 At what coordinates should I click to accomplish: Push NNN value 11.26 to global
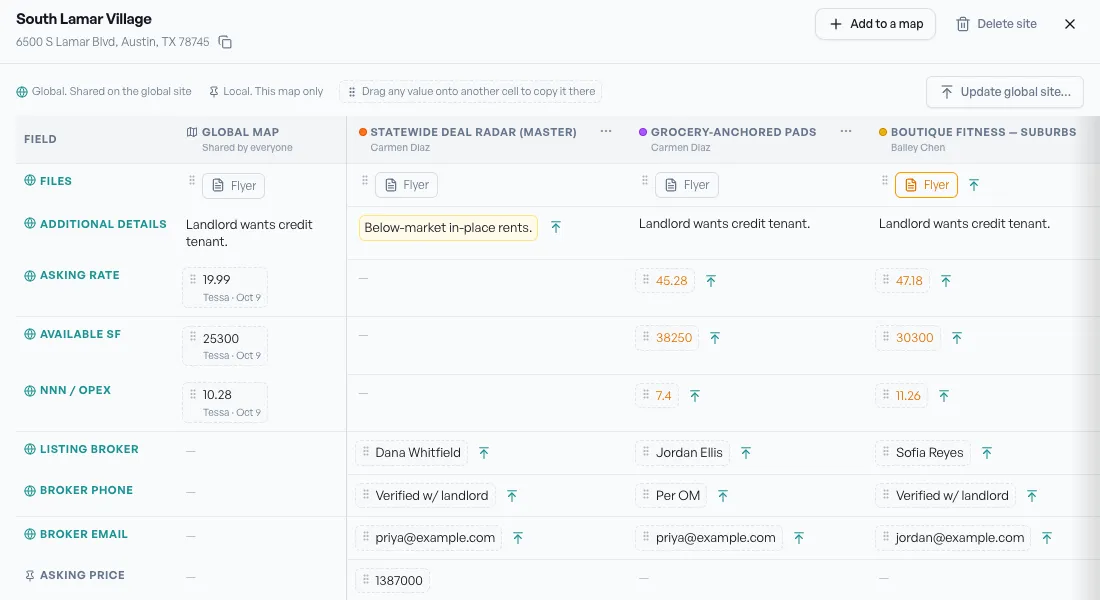click(944, 396)
